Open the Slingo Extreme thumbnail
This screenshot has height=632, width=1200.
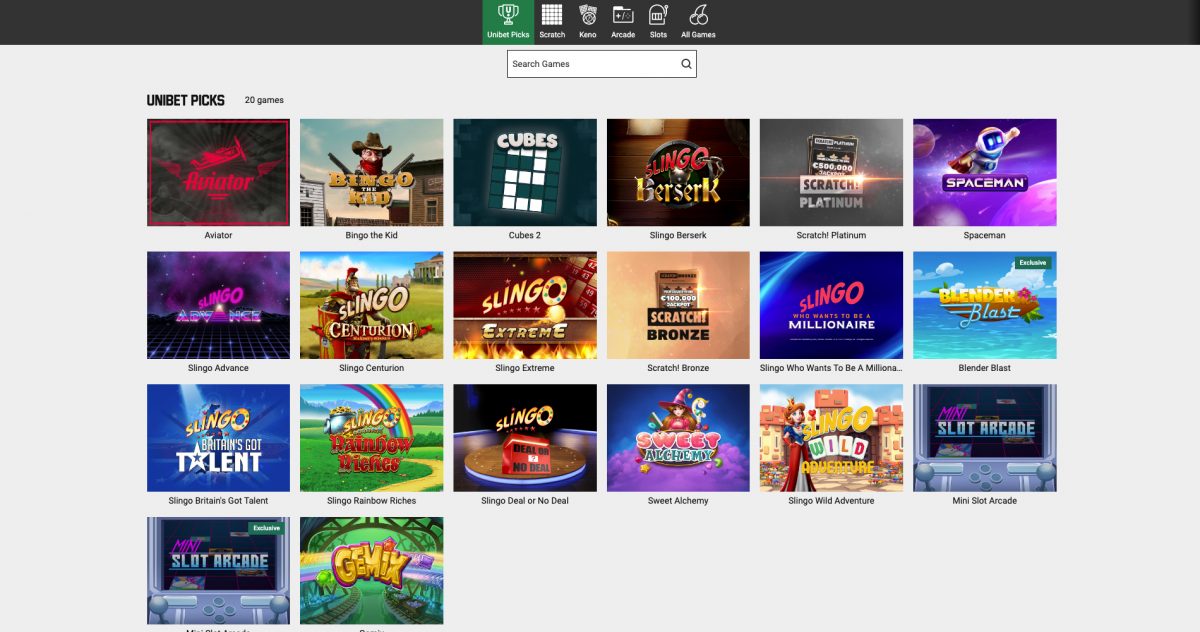[x=525, y=305]
